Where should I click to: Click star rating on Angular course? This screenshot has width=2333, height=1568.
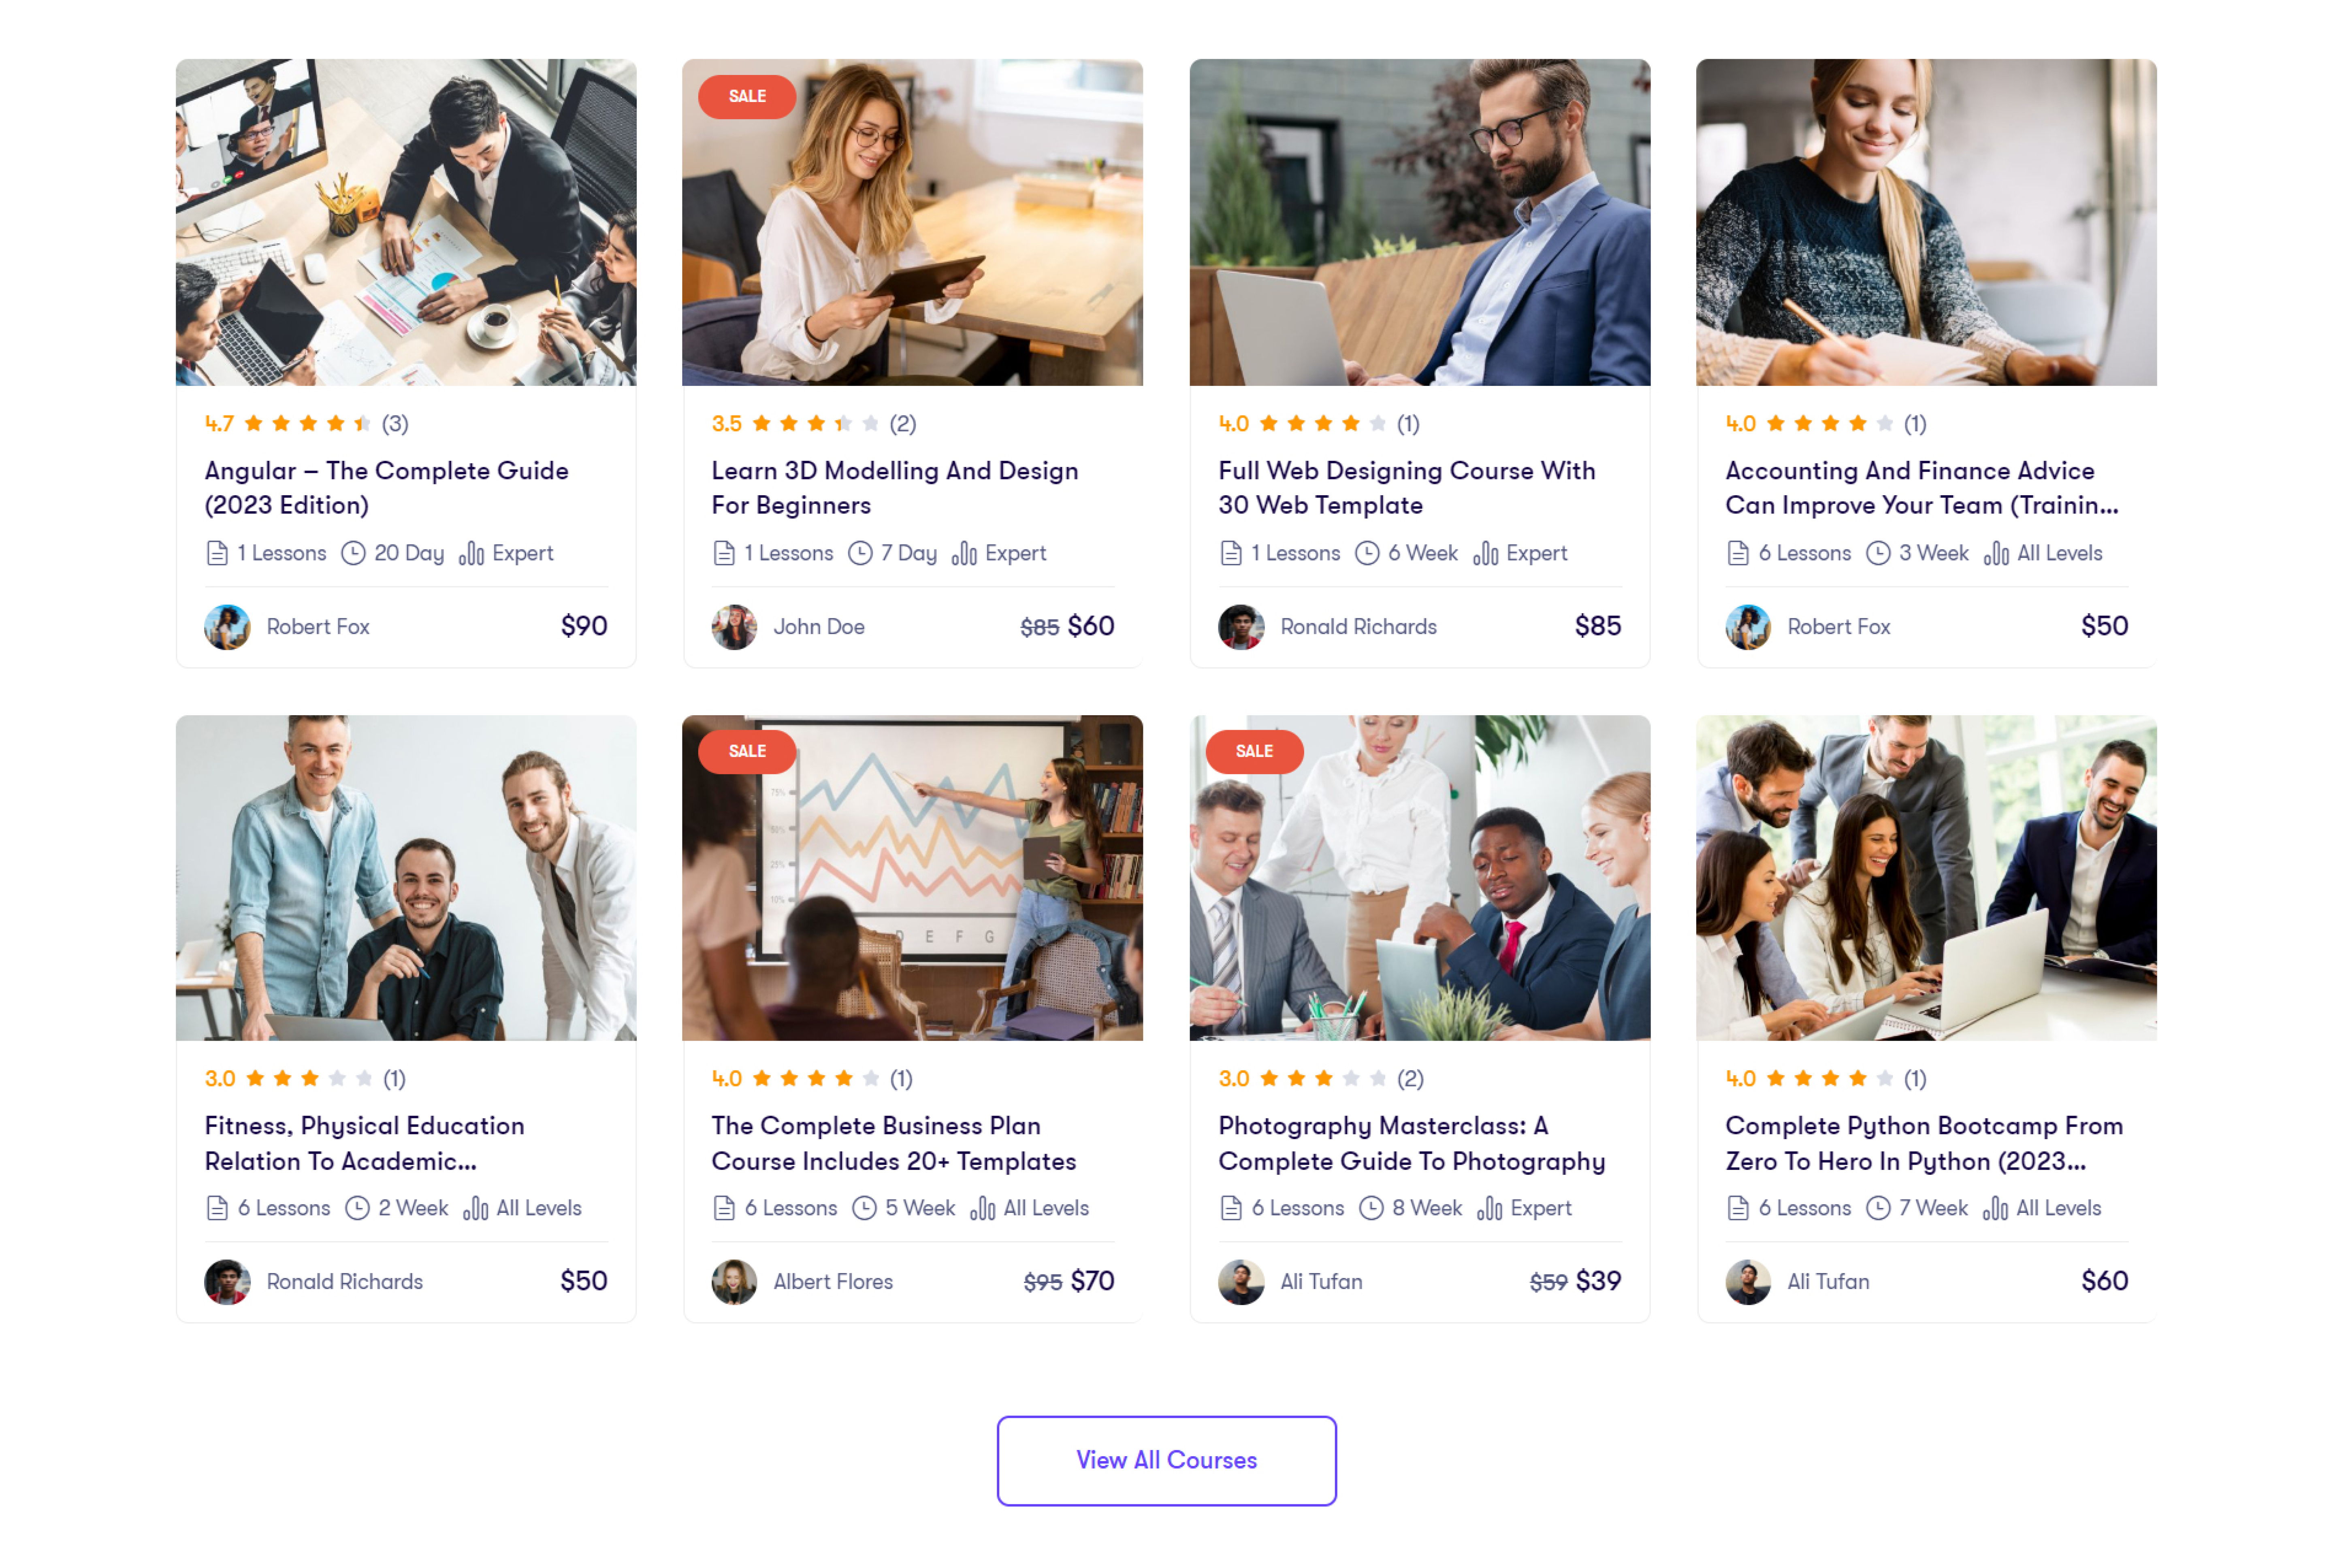tap(308, 424)
